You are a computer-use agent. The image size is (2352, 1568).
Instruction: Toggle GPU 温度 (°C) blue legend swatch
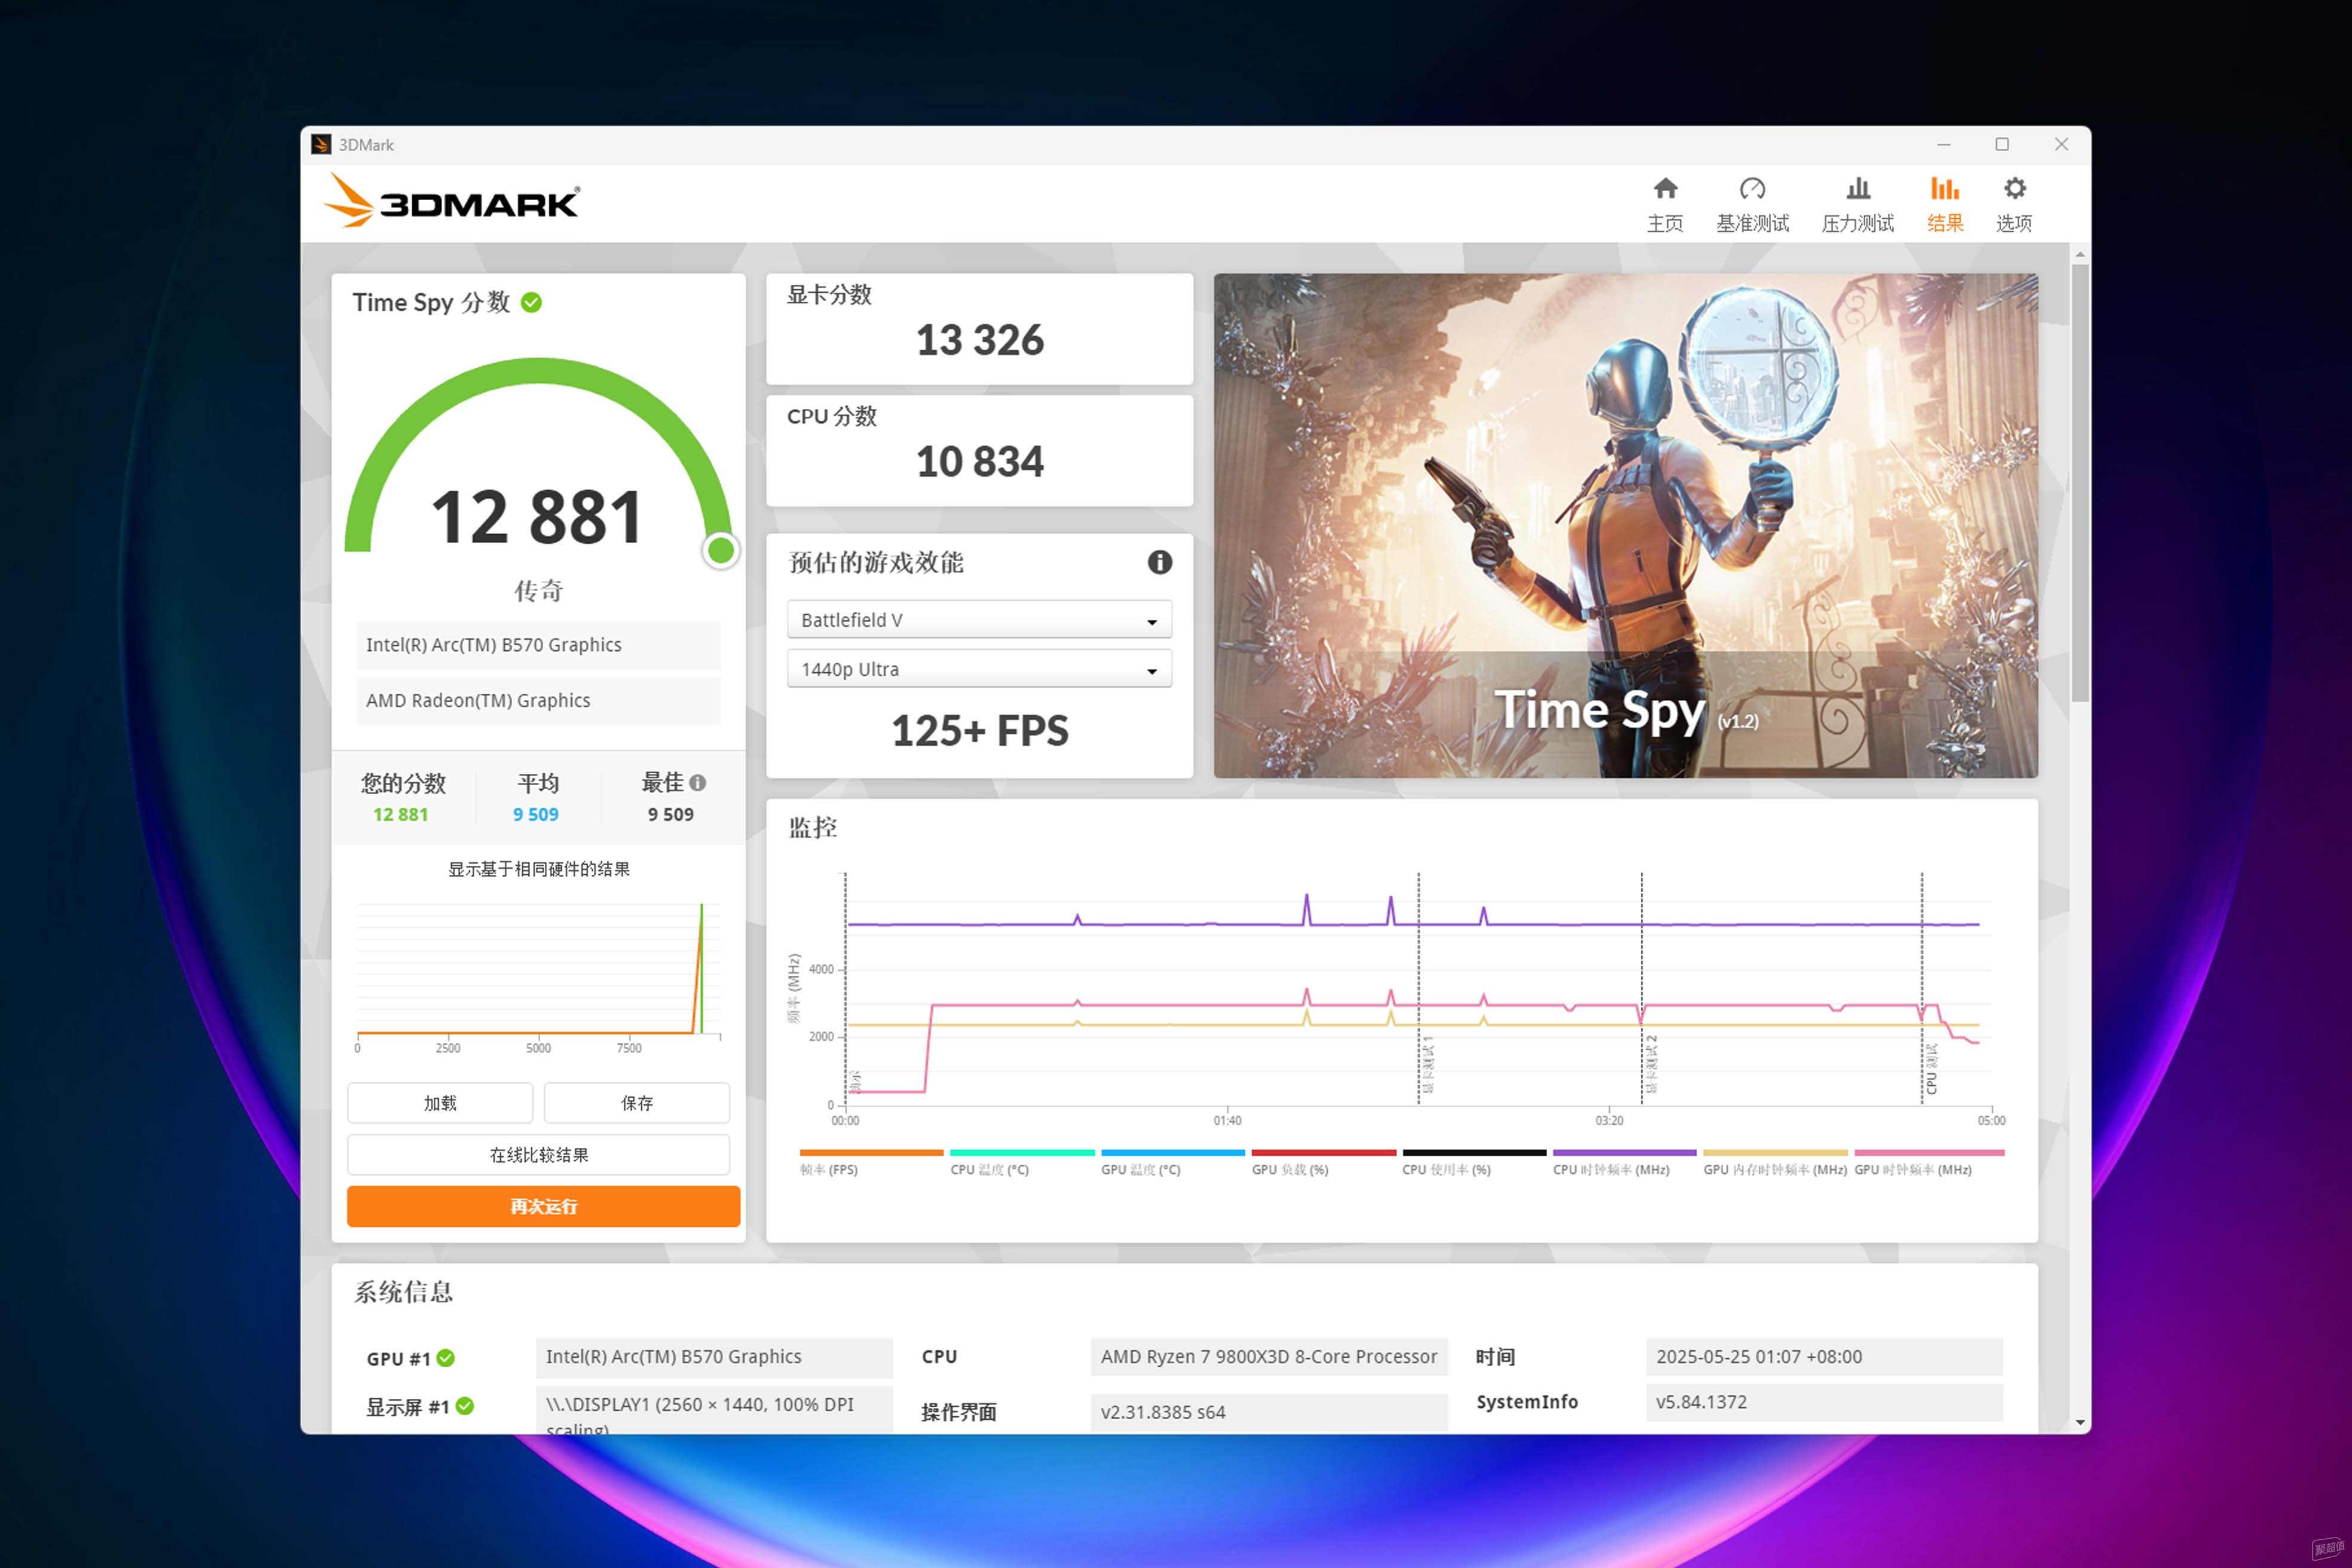[1173, 1153]
